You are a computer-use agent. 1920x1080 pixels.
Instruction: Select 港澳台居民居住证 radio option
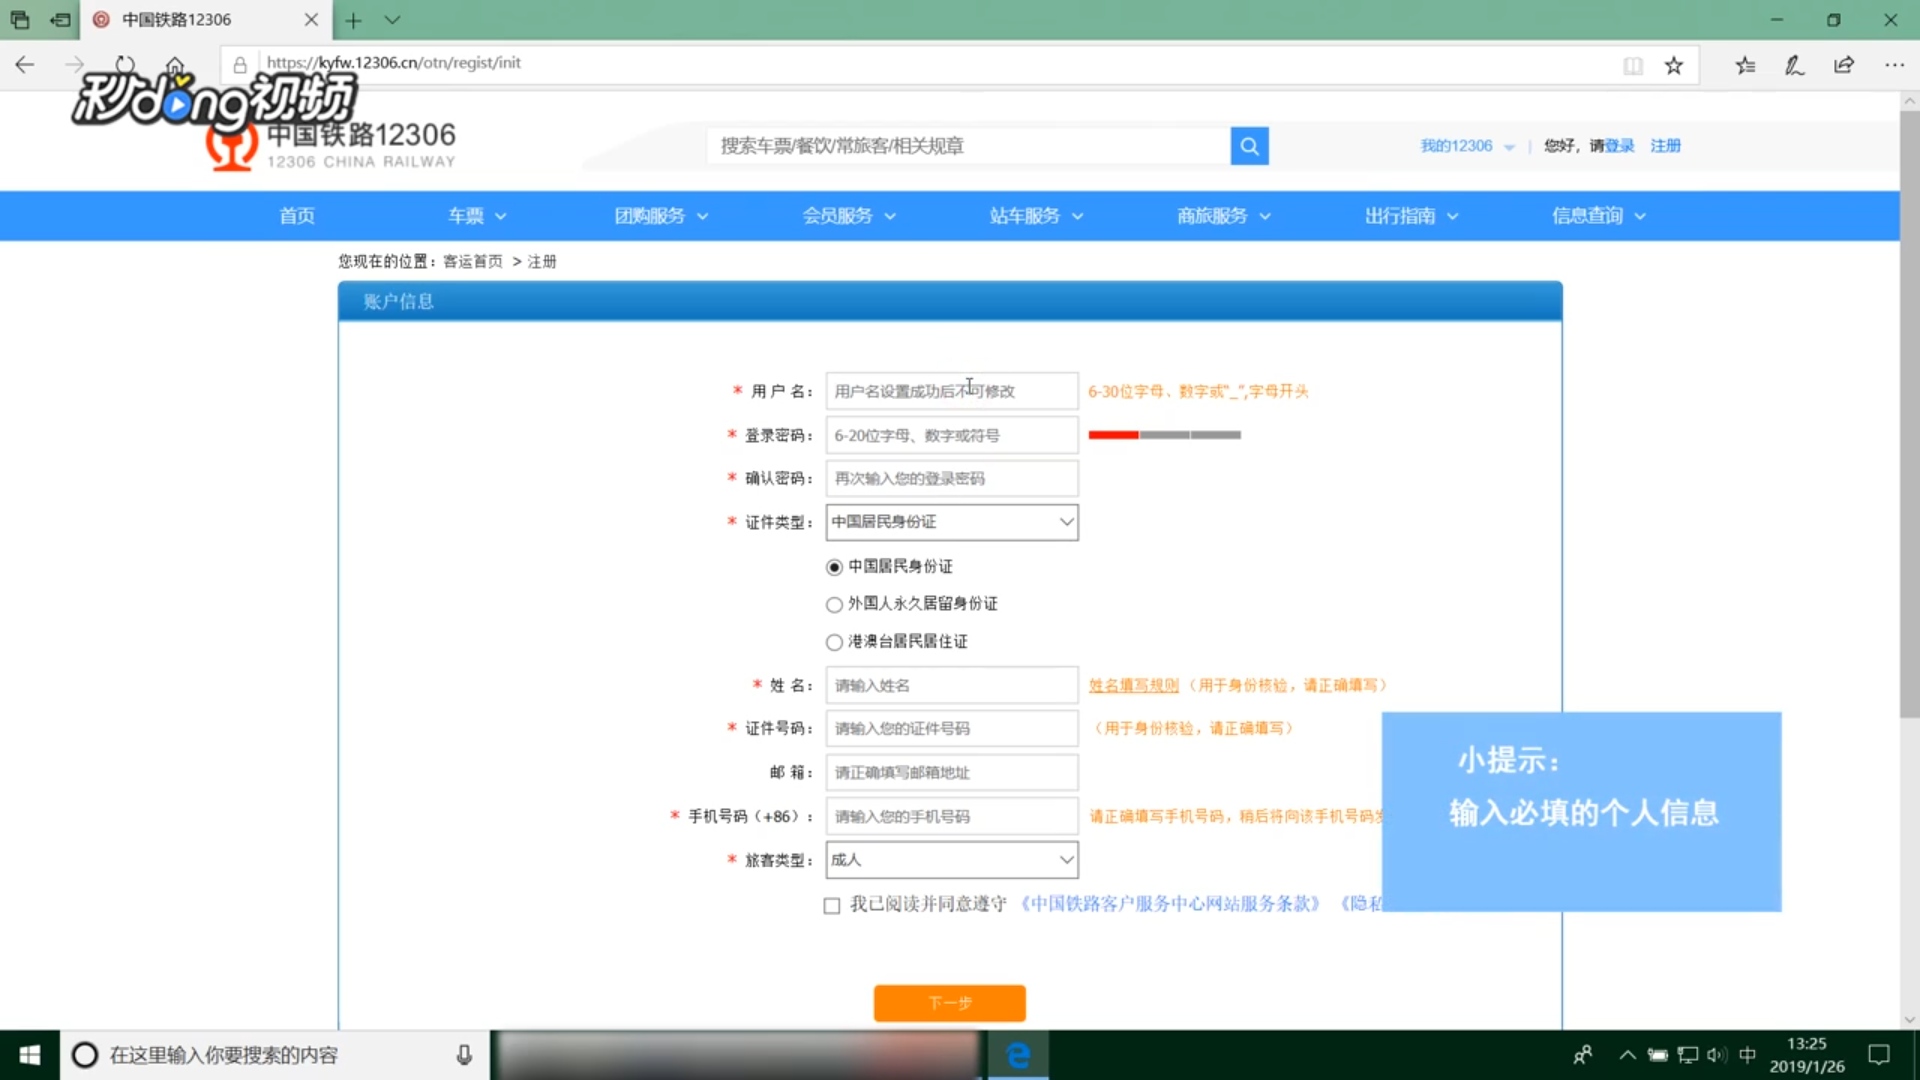coord(834,642)
